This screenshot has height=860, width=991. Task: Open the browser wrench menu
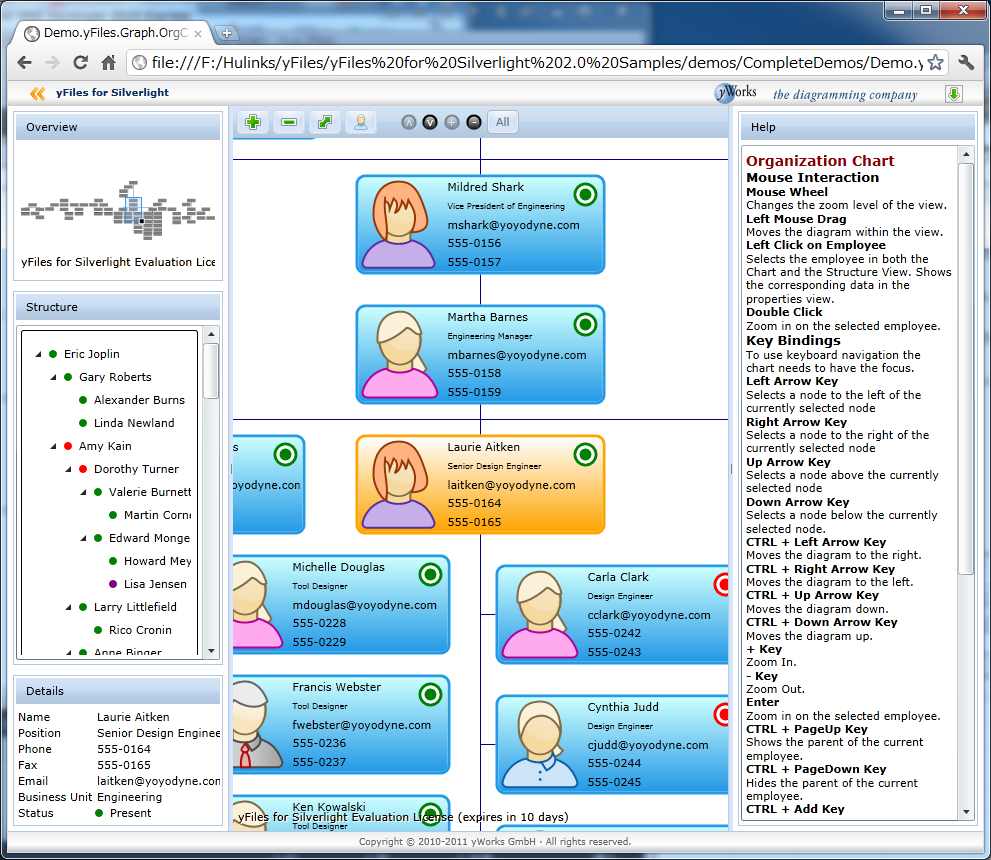966,62
